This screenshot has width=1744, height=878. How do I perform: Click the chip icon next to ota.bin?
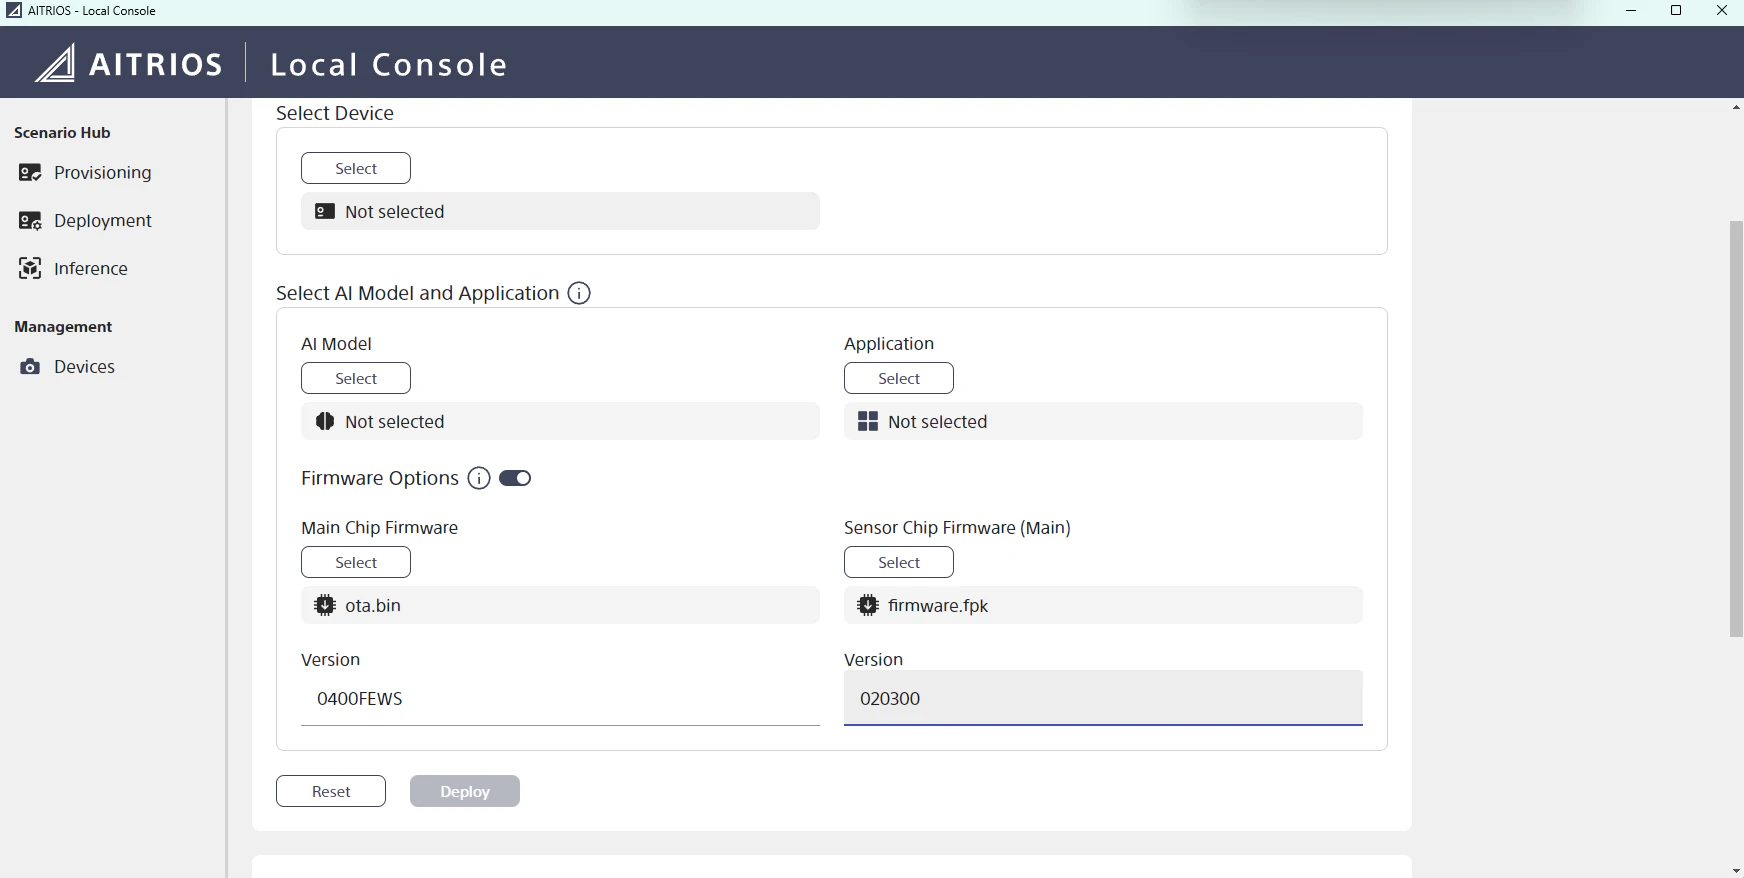(325, 605)
